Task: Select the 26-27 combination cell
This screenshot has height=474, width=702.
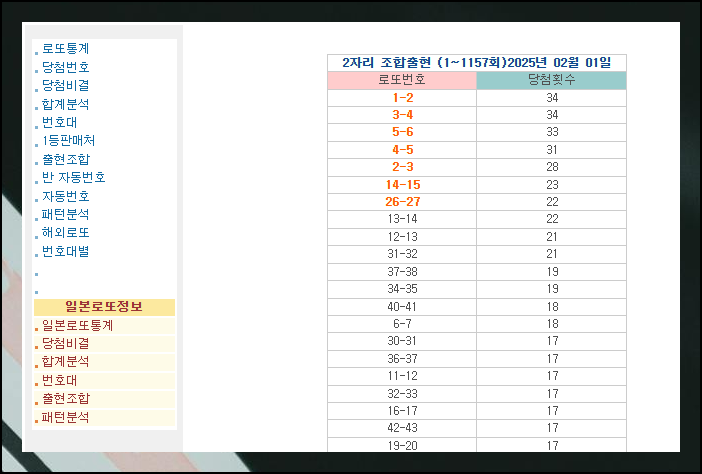Action: click(402, 202)
